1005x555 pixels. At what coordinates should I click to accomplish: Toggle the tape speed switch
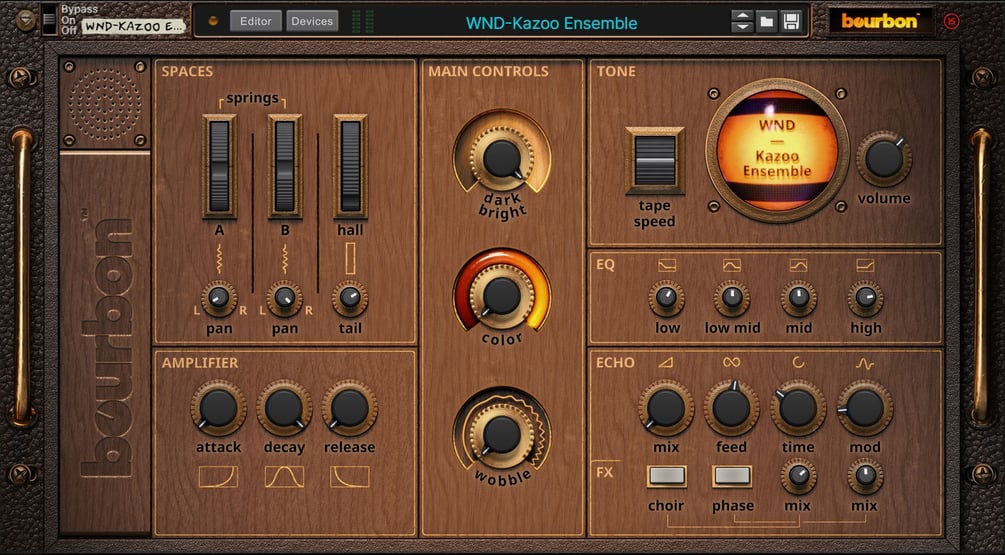point(654,160)
